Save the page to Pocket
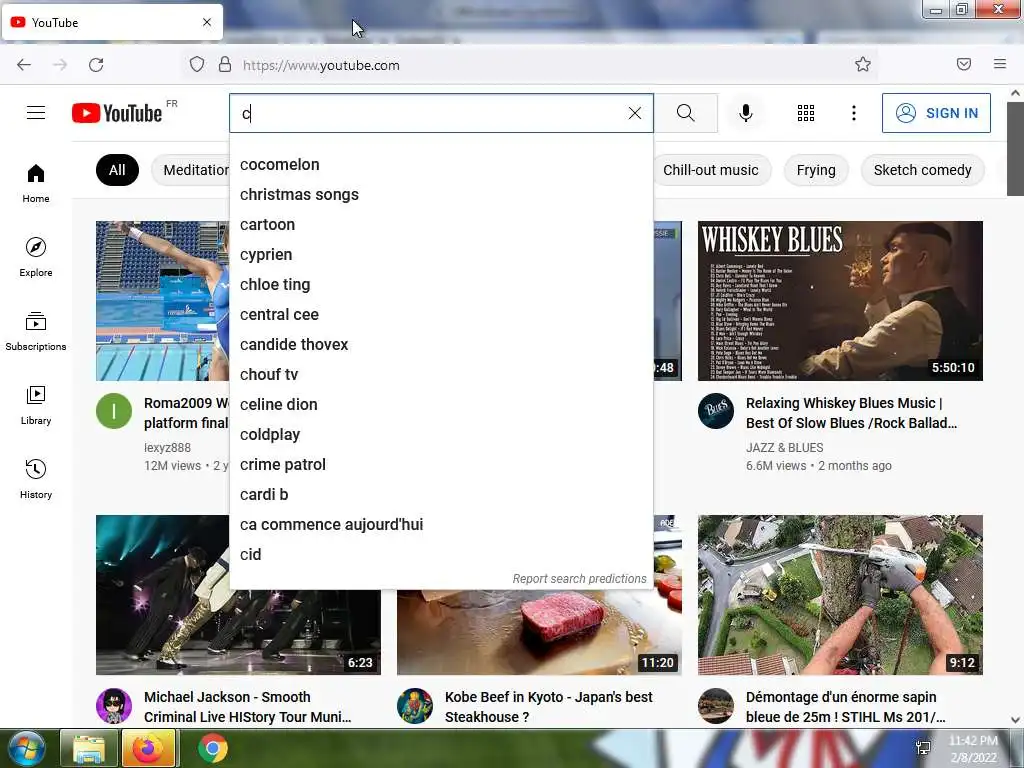The width and height of the screenshot is (1024, 768). tap(964, 64)
